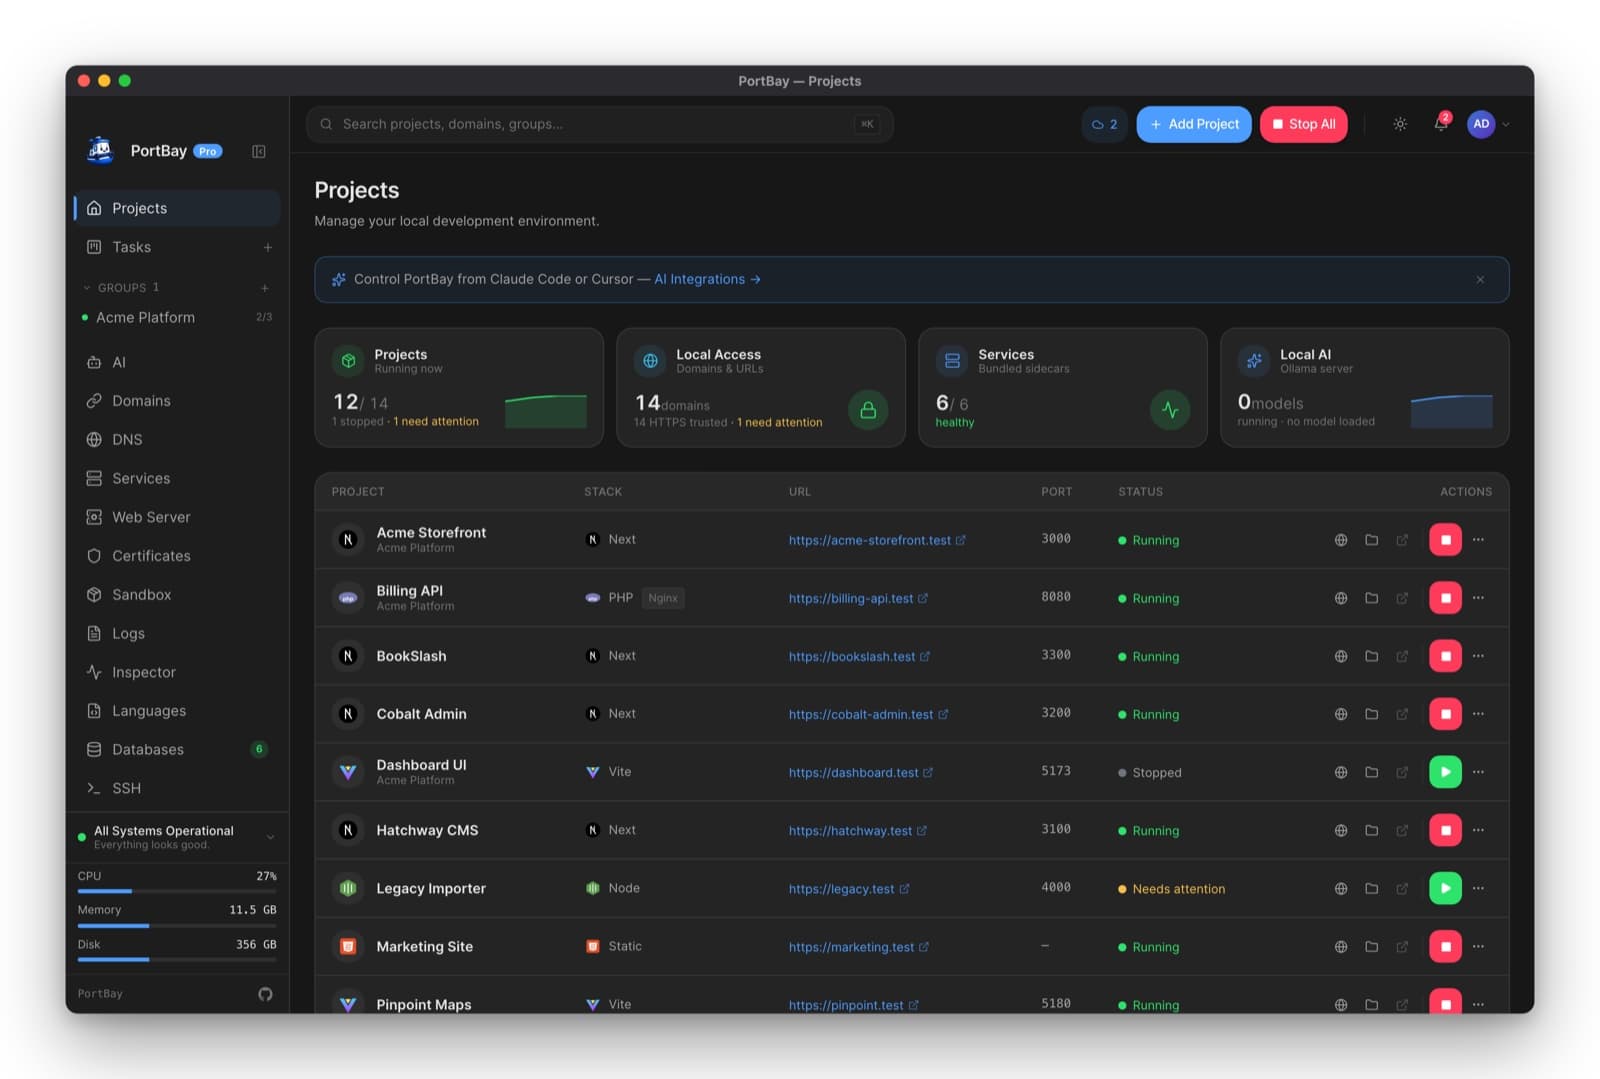Add a new task with plus icon
The height and width of the screenshot is (1079, 1600).
[268, 247]
